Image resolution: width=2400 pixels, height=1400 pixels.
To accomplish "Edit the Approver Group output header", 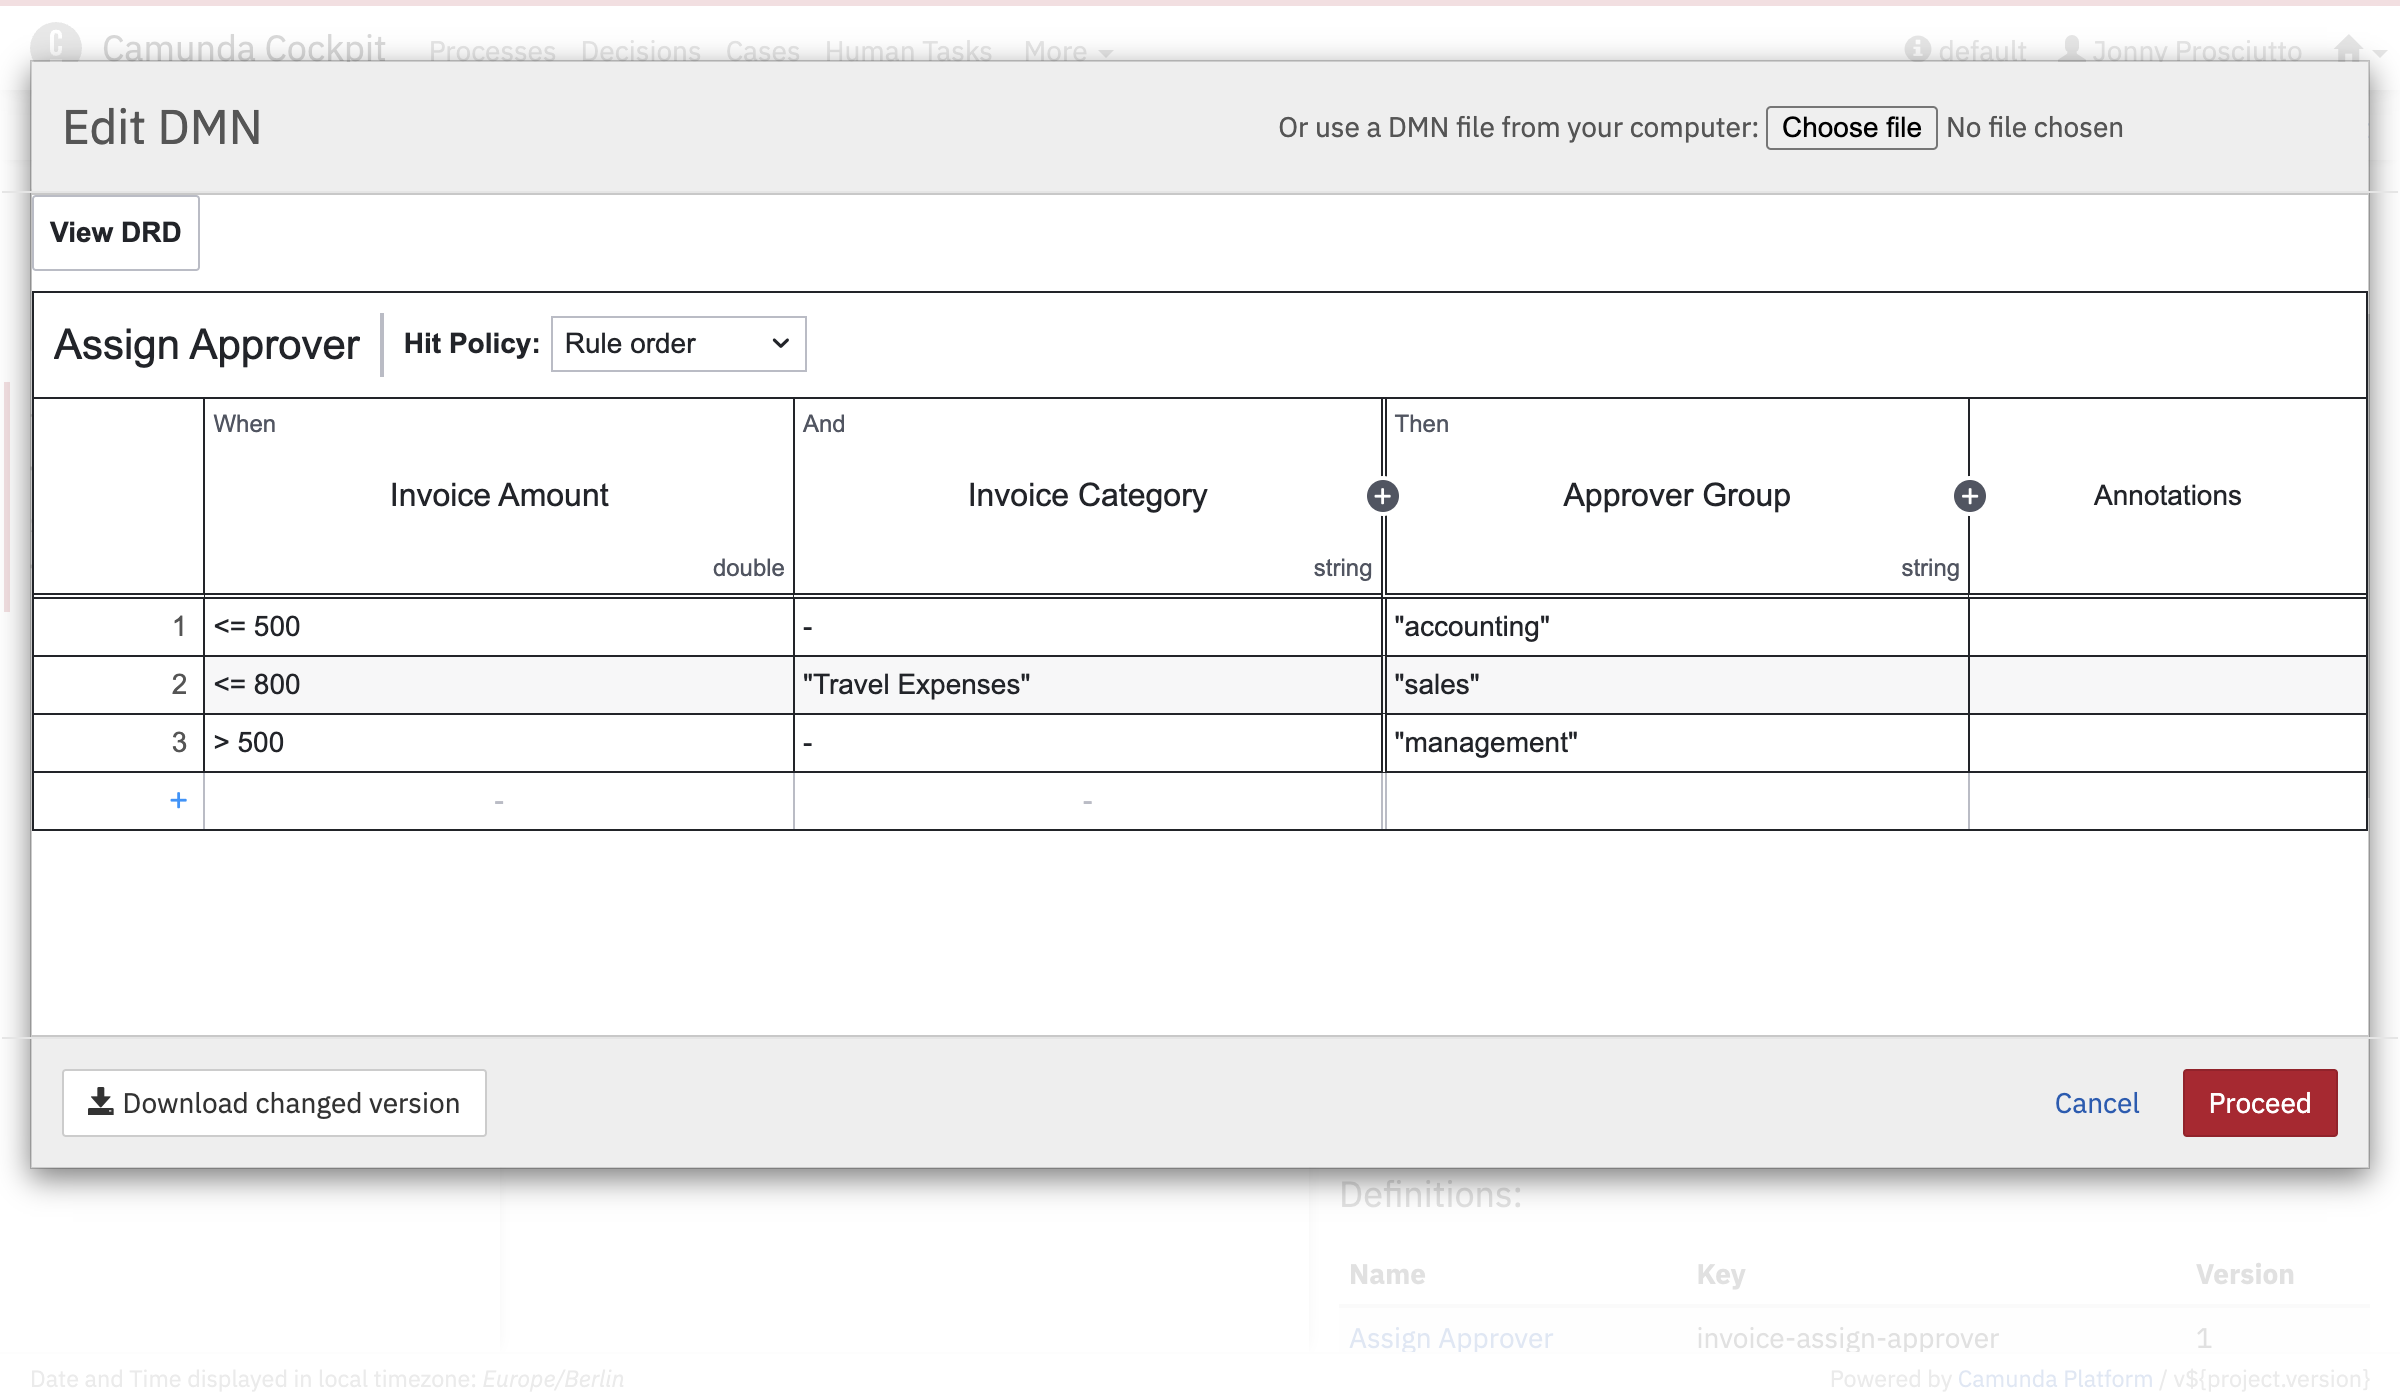I will pyautogui.click(x=1676, y=496).
